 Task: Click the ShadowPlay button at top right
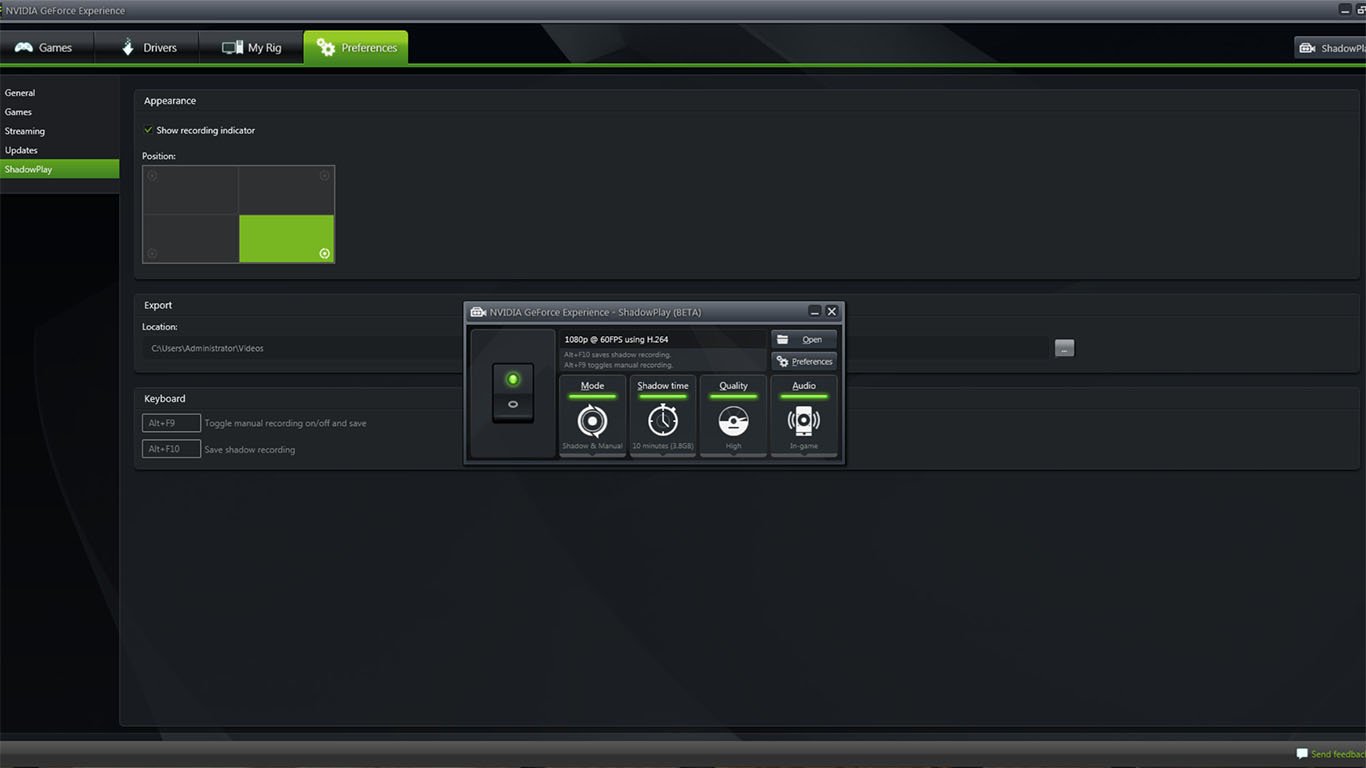click(x=1331, y=48)
